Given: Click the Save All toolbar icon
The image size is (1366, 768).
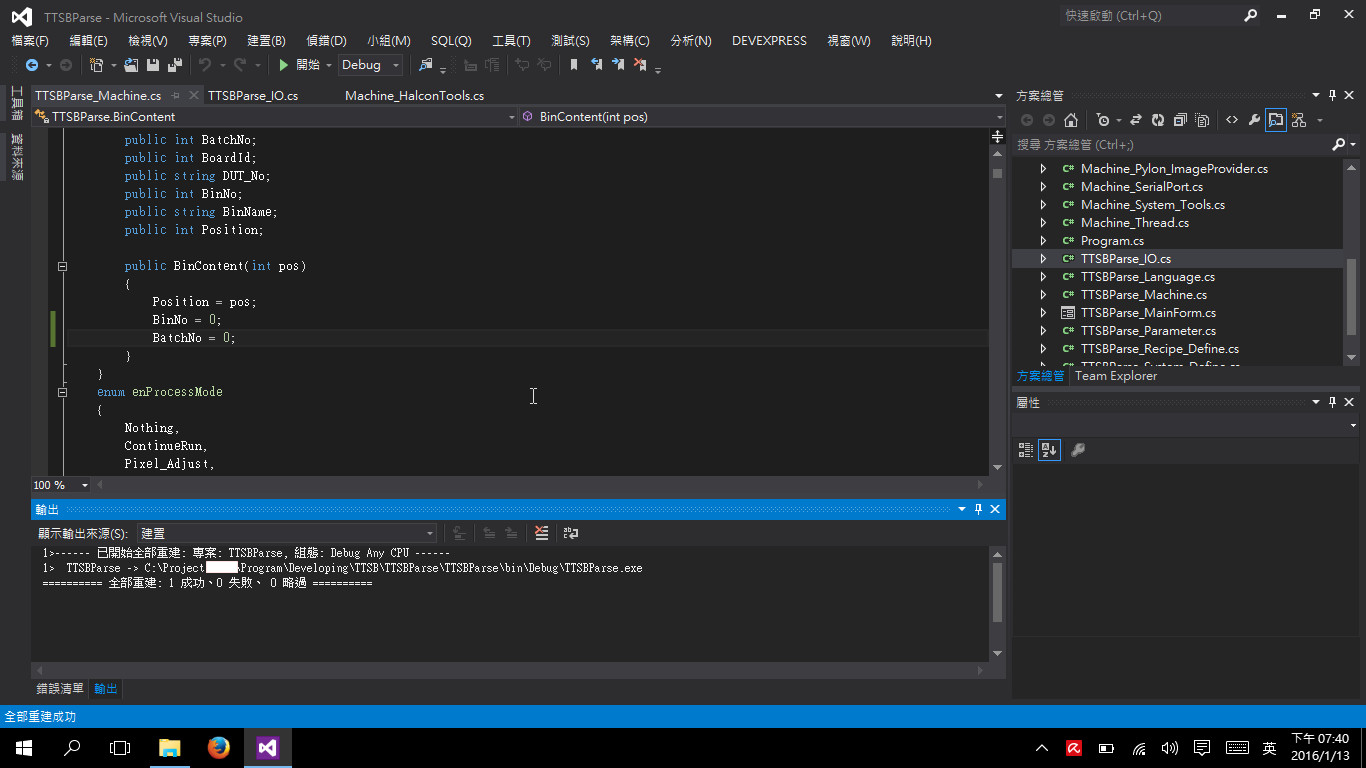Looking at the screenshot, I should coord(175,65).
